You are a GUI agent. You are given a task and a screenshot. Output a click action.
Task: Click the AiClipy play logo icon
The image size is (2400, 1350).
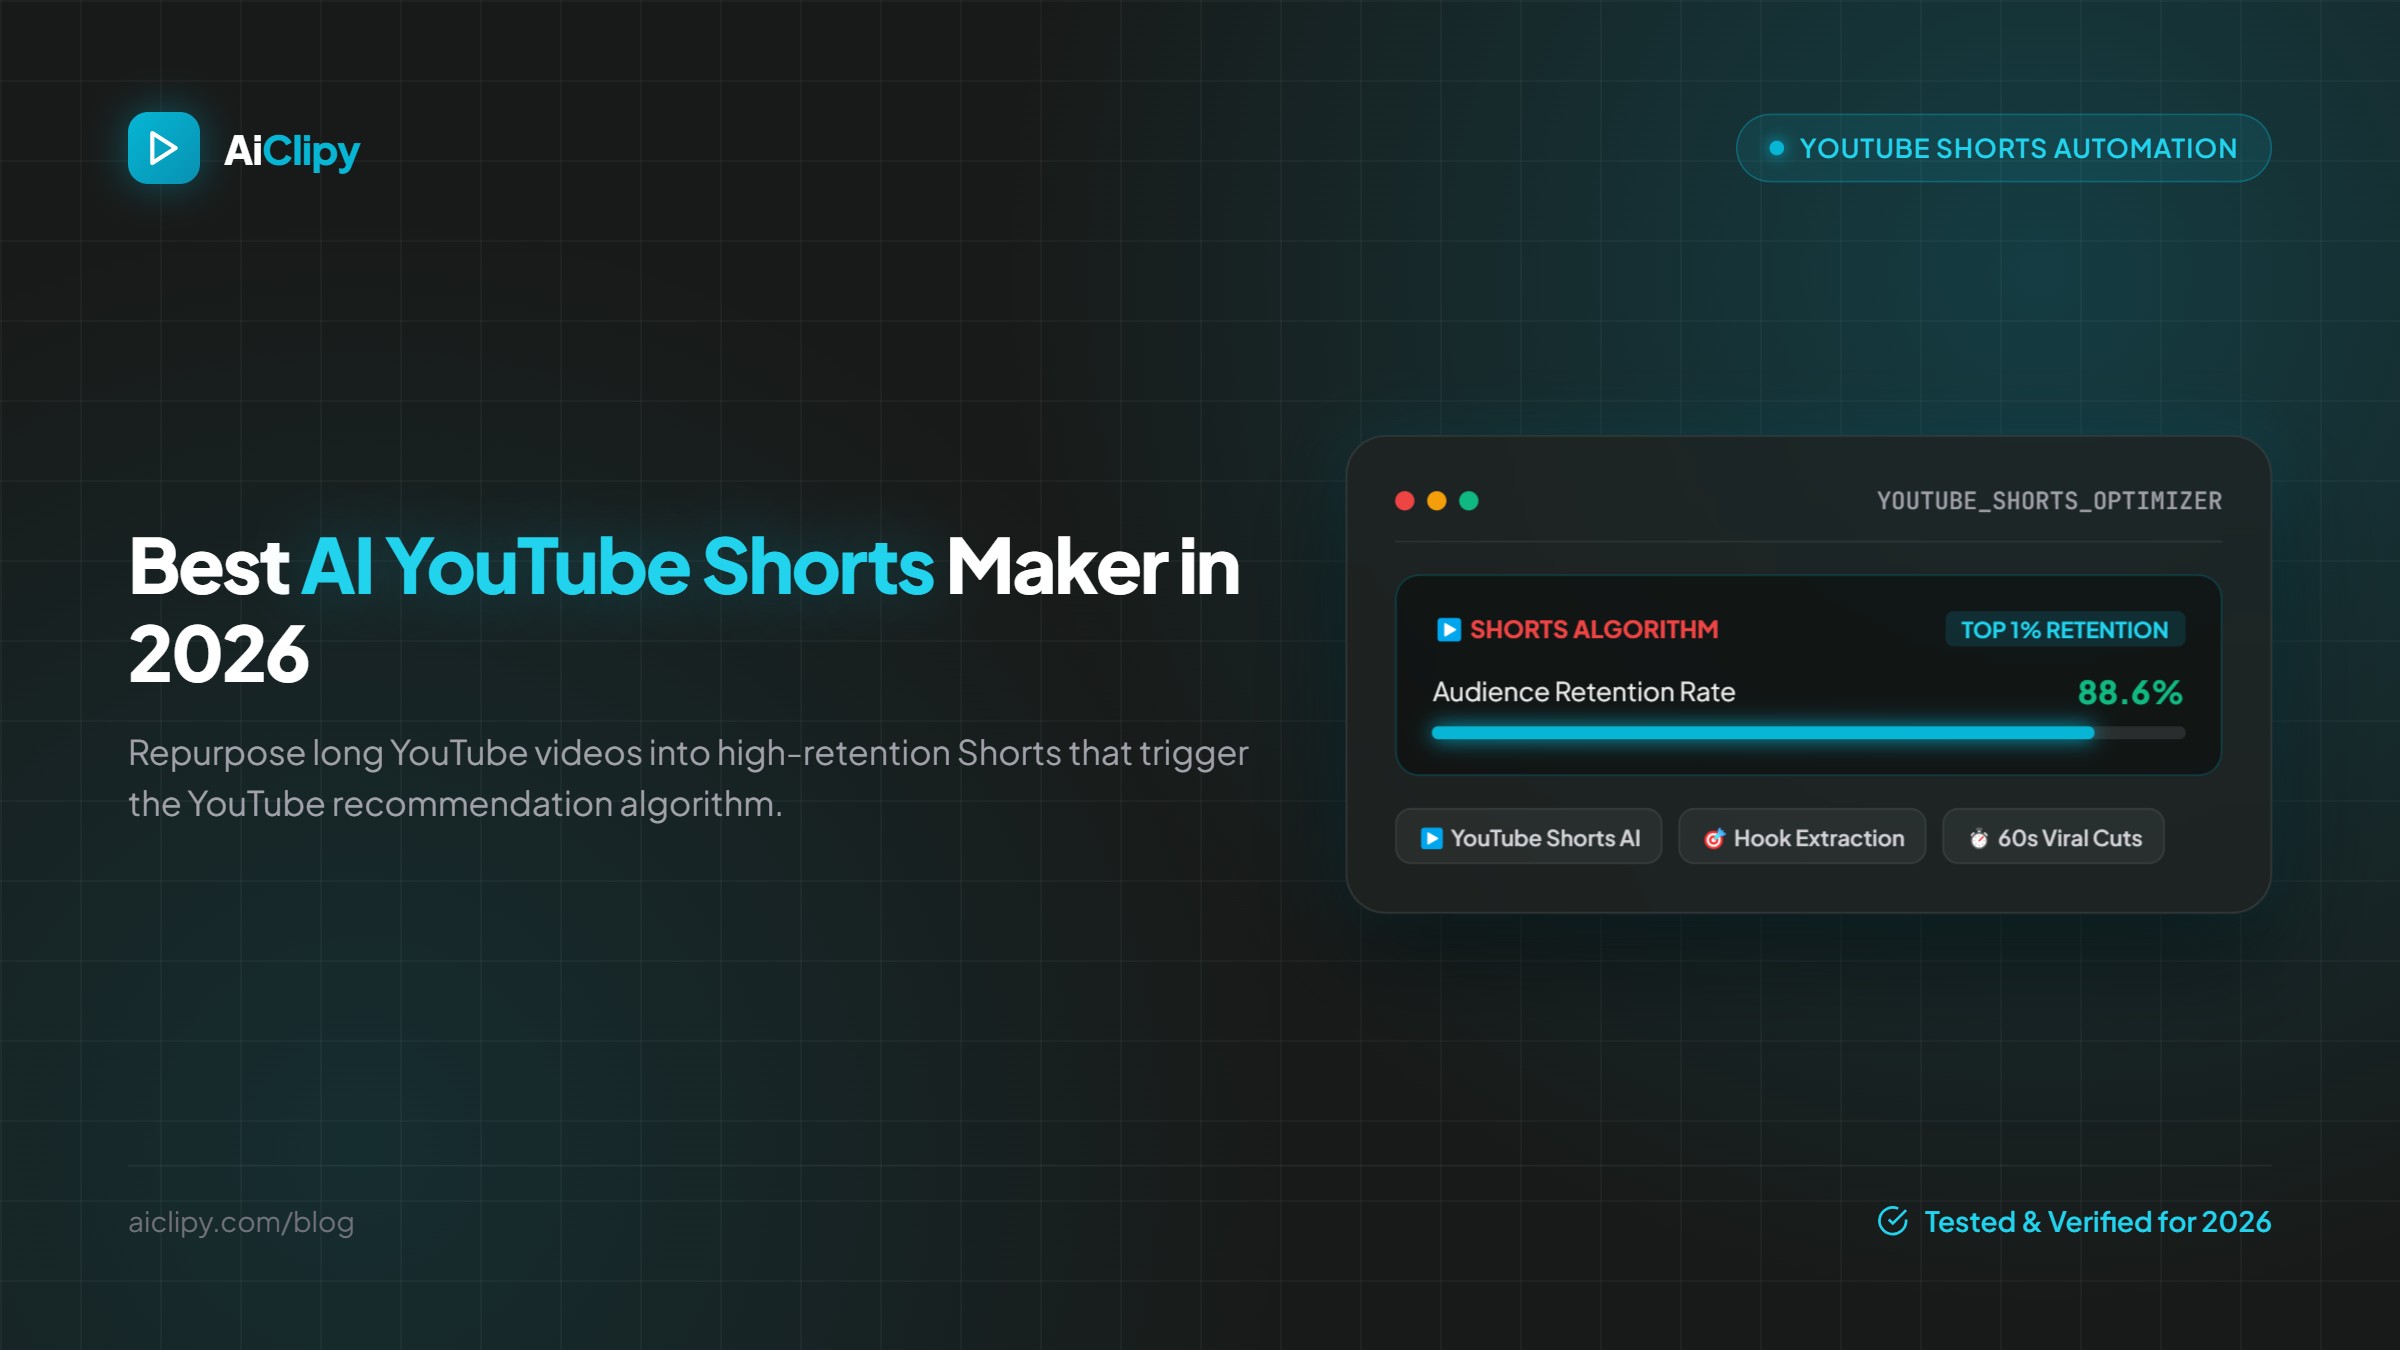[x=164, y=148]
